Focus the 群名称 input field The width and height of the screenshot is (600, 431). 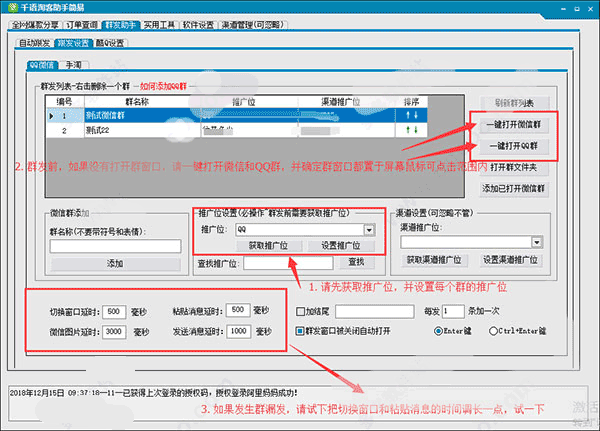[x=115, y=246]
